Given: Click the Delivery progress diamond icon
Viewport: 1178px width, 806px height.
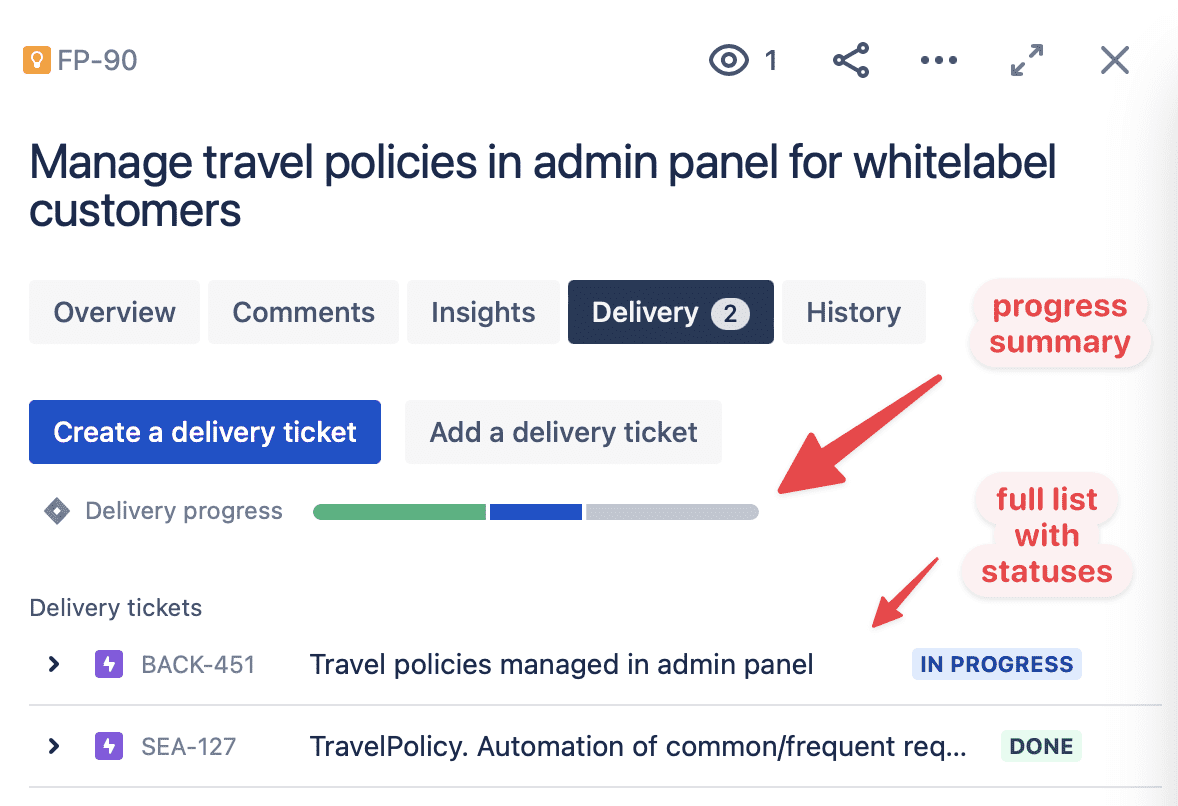Looking at the screenshot, I should (57, 512).
